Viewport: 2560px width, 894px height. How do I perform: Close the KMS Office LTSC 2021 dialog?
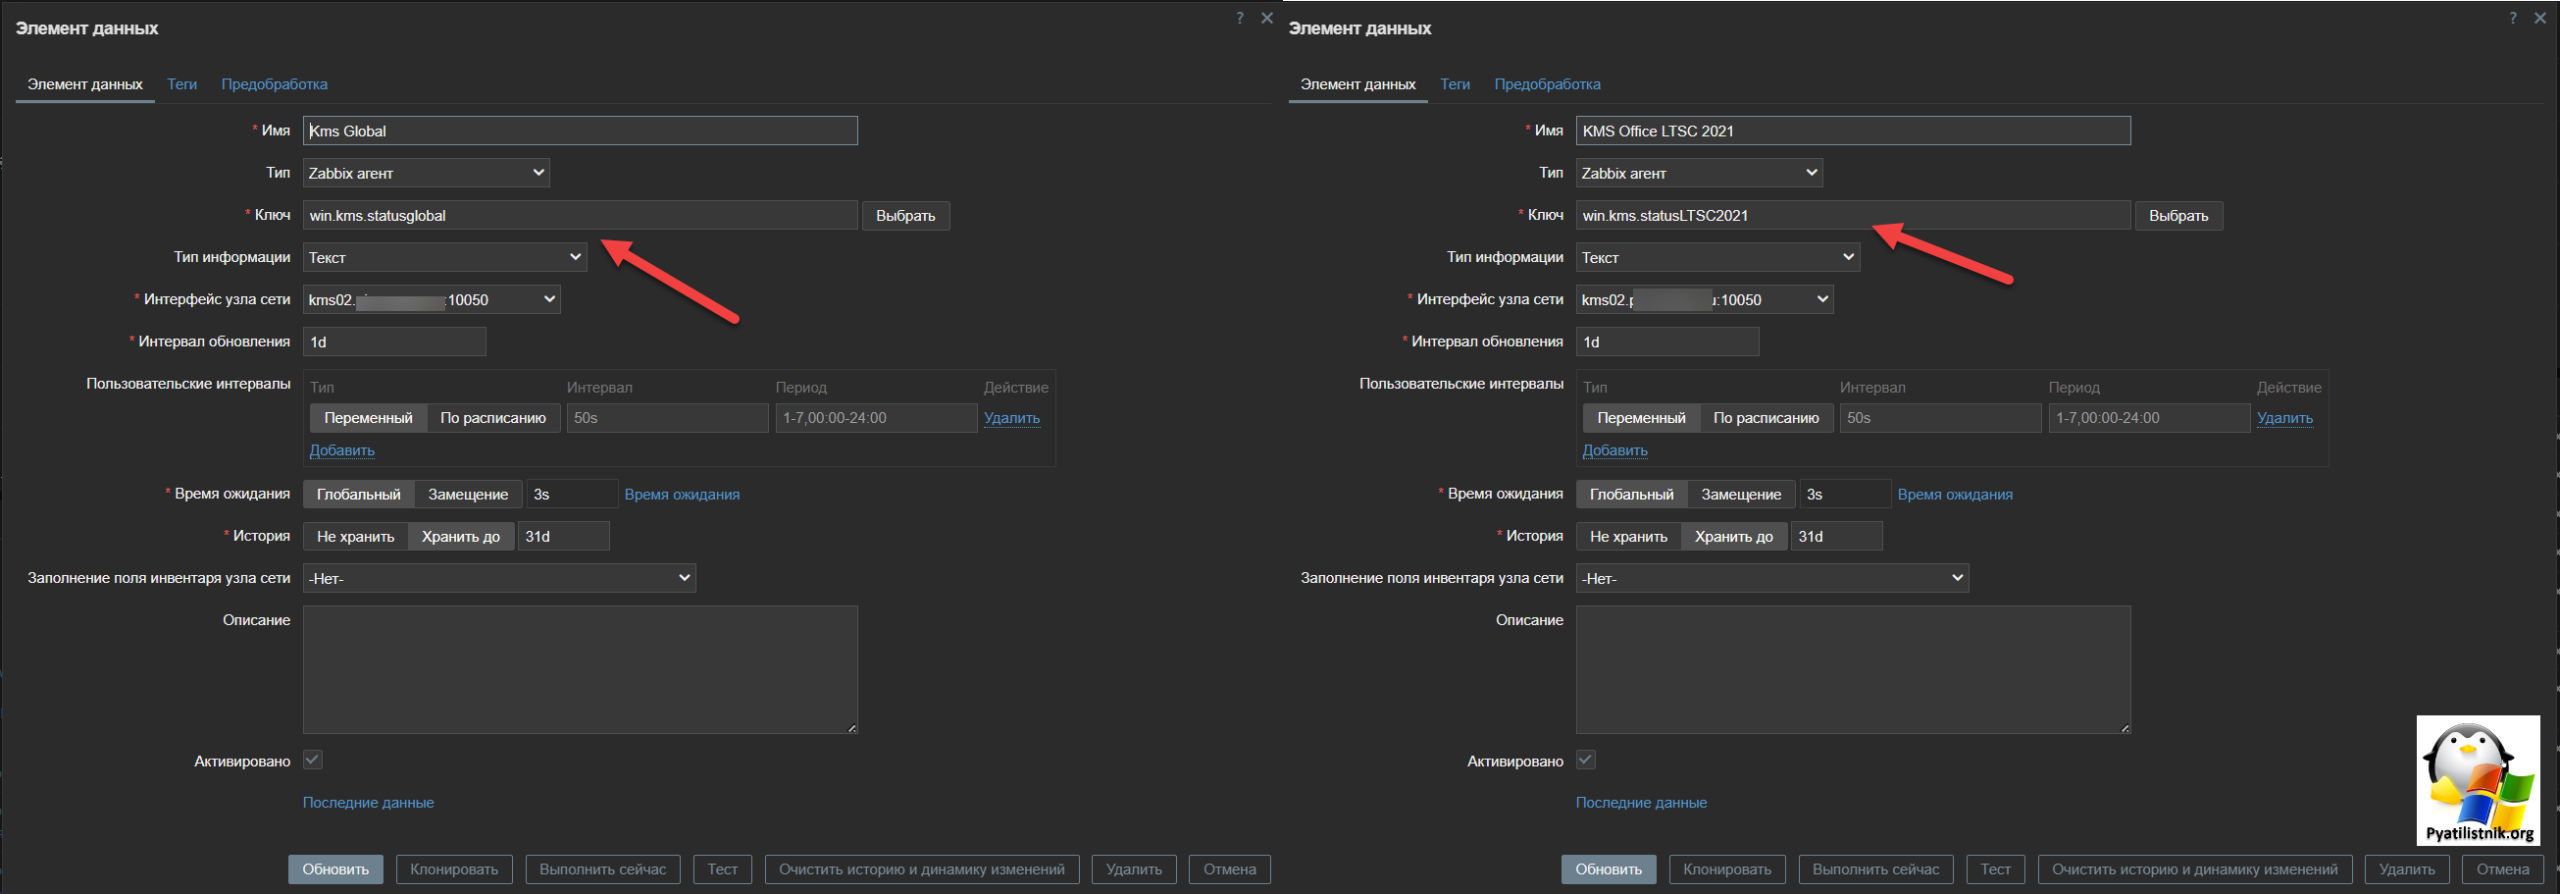2540,18
